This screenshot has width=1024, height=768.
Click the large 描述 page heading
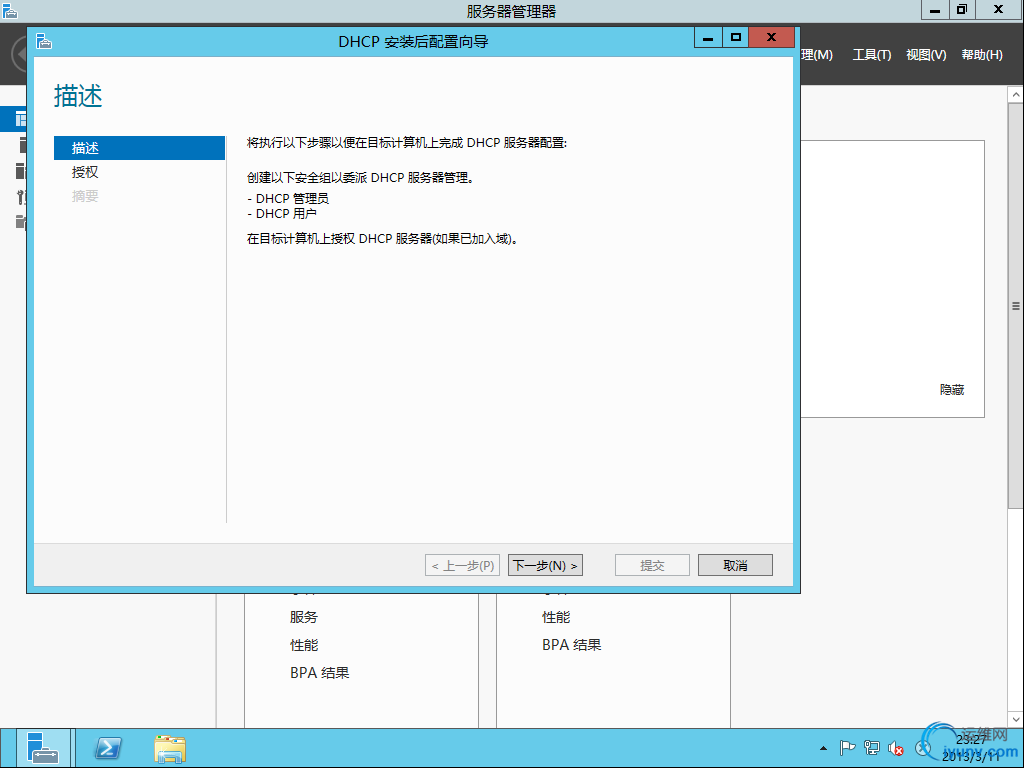tap(78, 96)
